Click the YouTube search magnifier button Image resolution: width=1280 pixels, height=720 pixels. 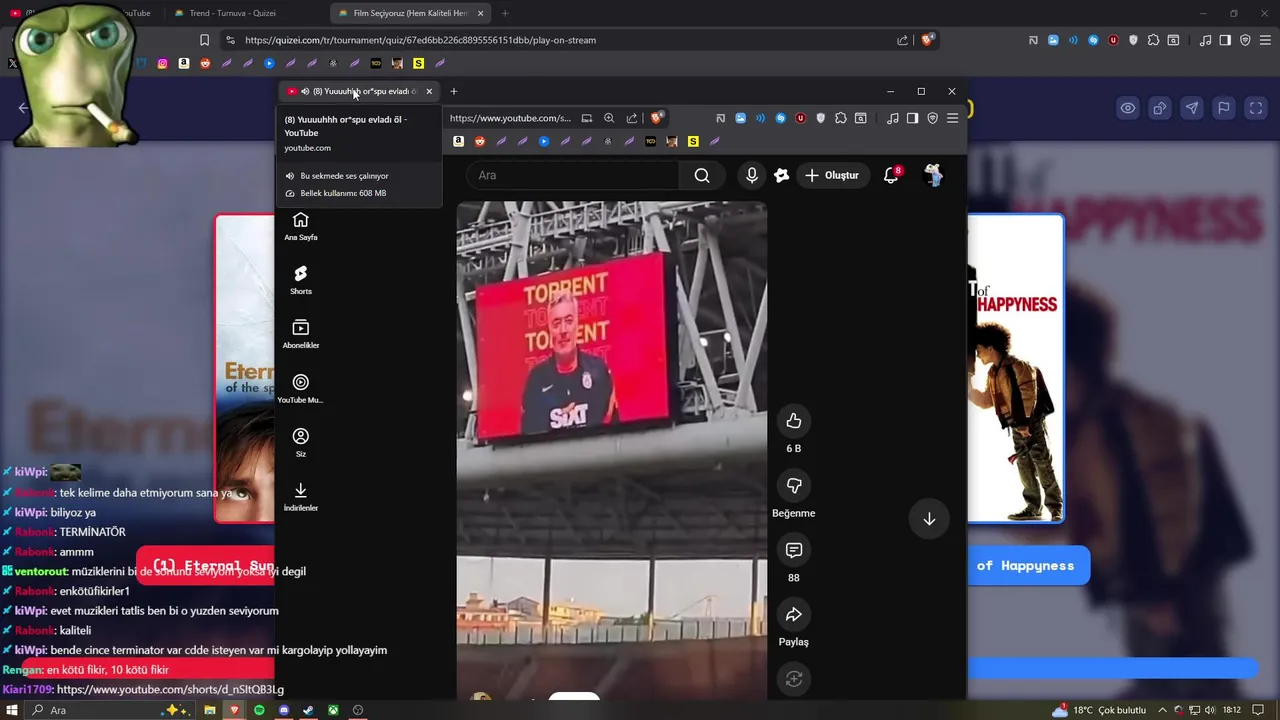click(x=702, y=176)
